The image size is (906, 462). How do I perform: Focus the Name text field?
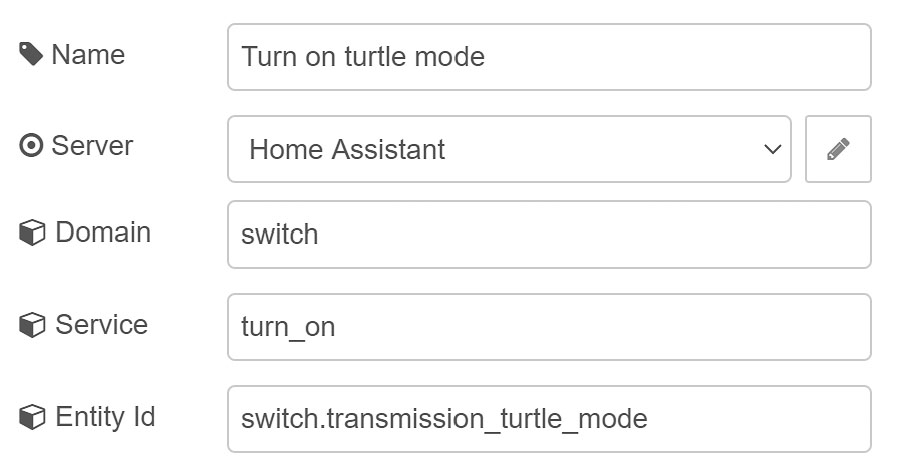(x=549, y=57)
